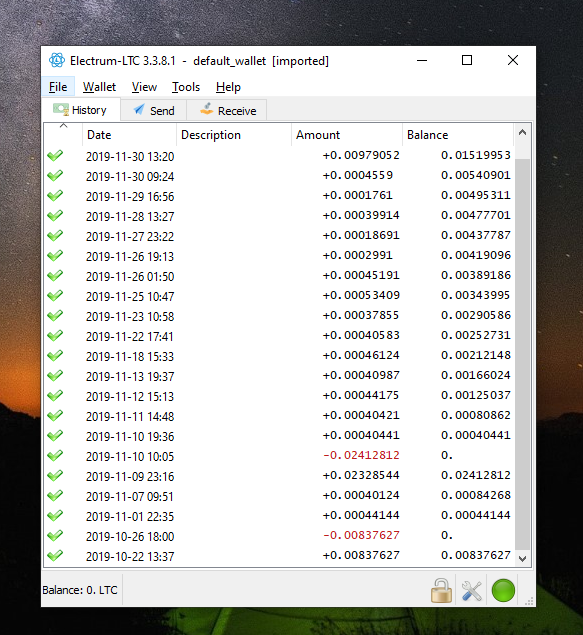
Task: Switch to the Receive tab
Action: pyautogui.click(x=227, y=111)
